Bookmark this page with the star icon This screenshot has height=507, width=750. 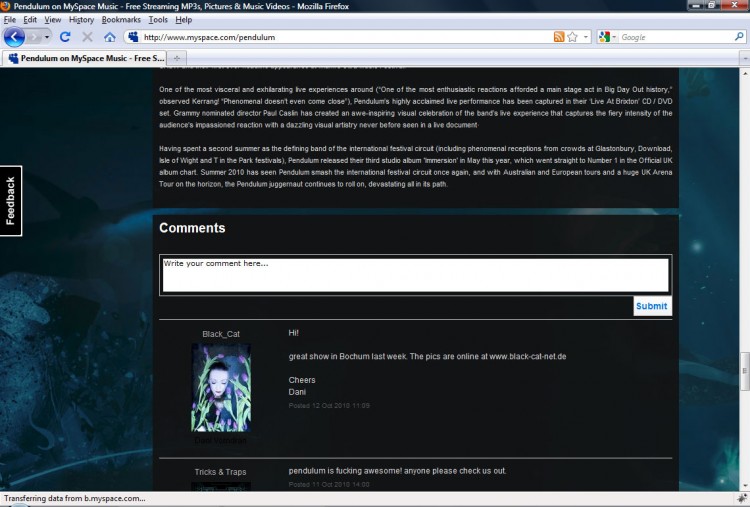572,37
